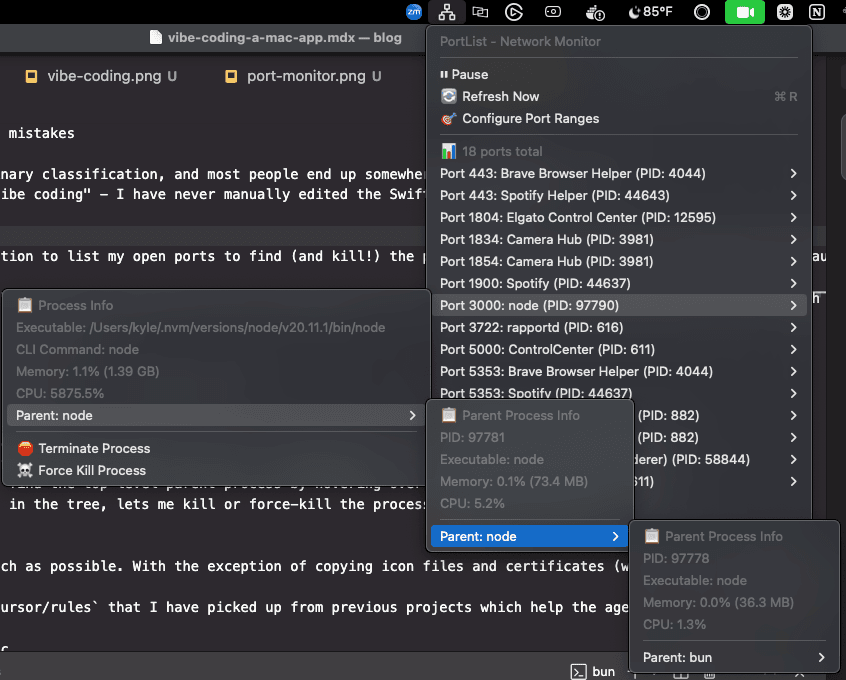
Task: Expand Parent: bun submenu
Action: 734,658
